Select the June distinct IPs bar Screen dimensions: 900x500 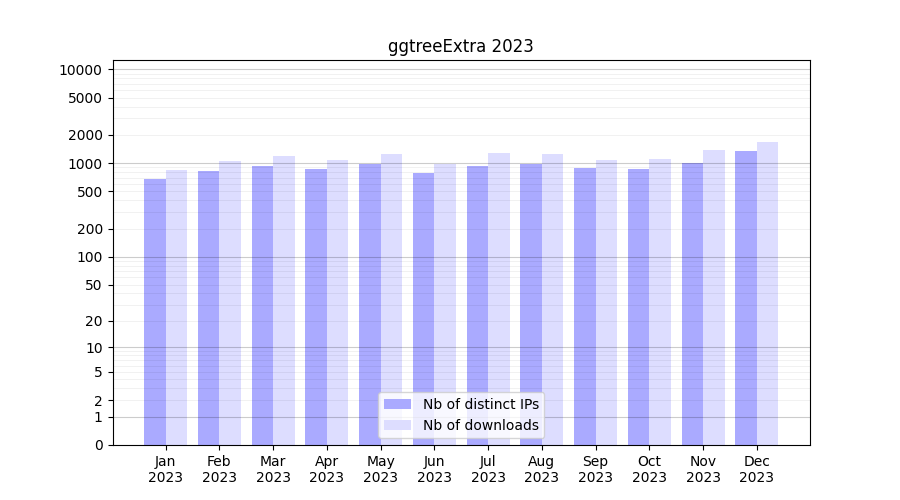click(x=424, y=309)
